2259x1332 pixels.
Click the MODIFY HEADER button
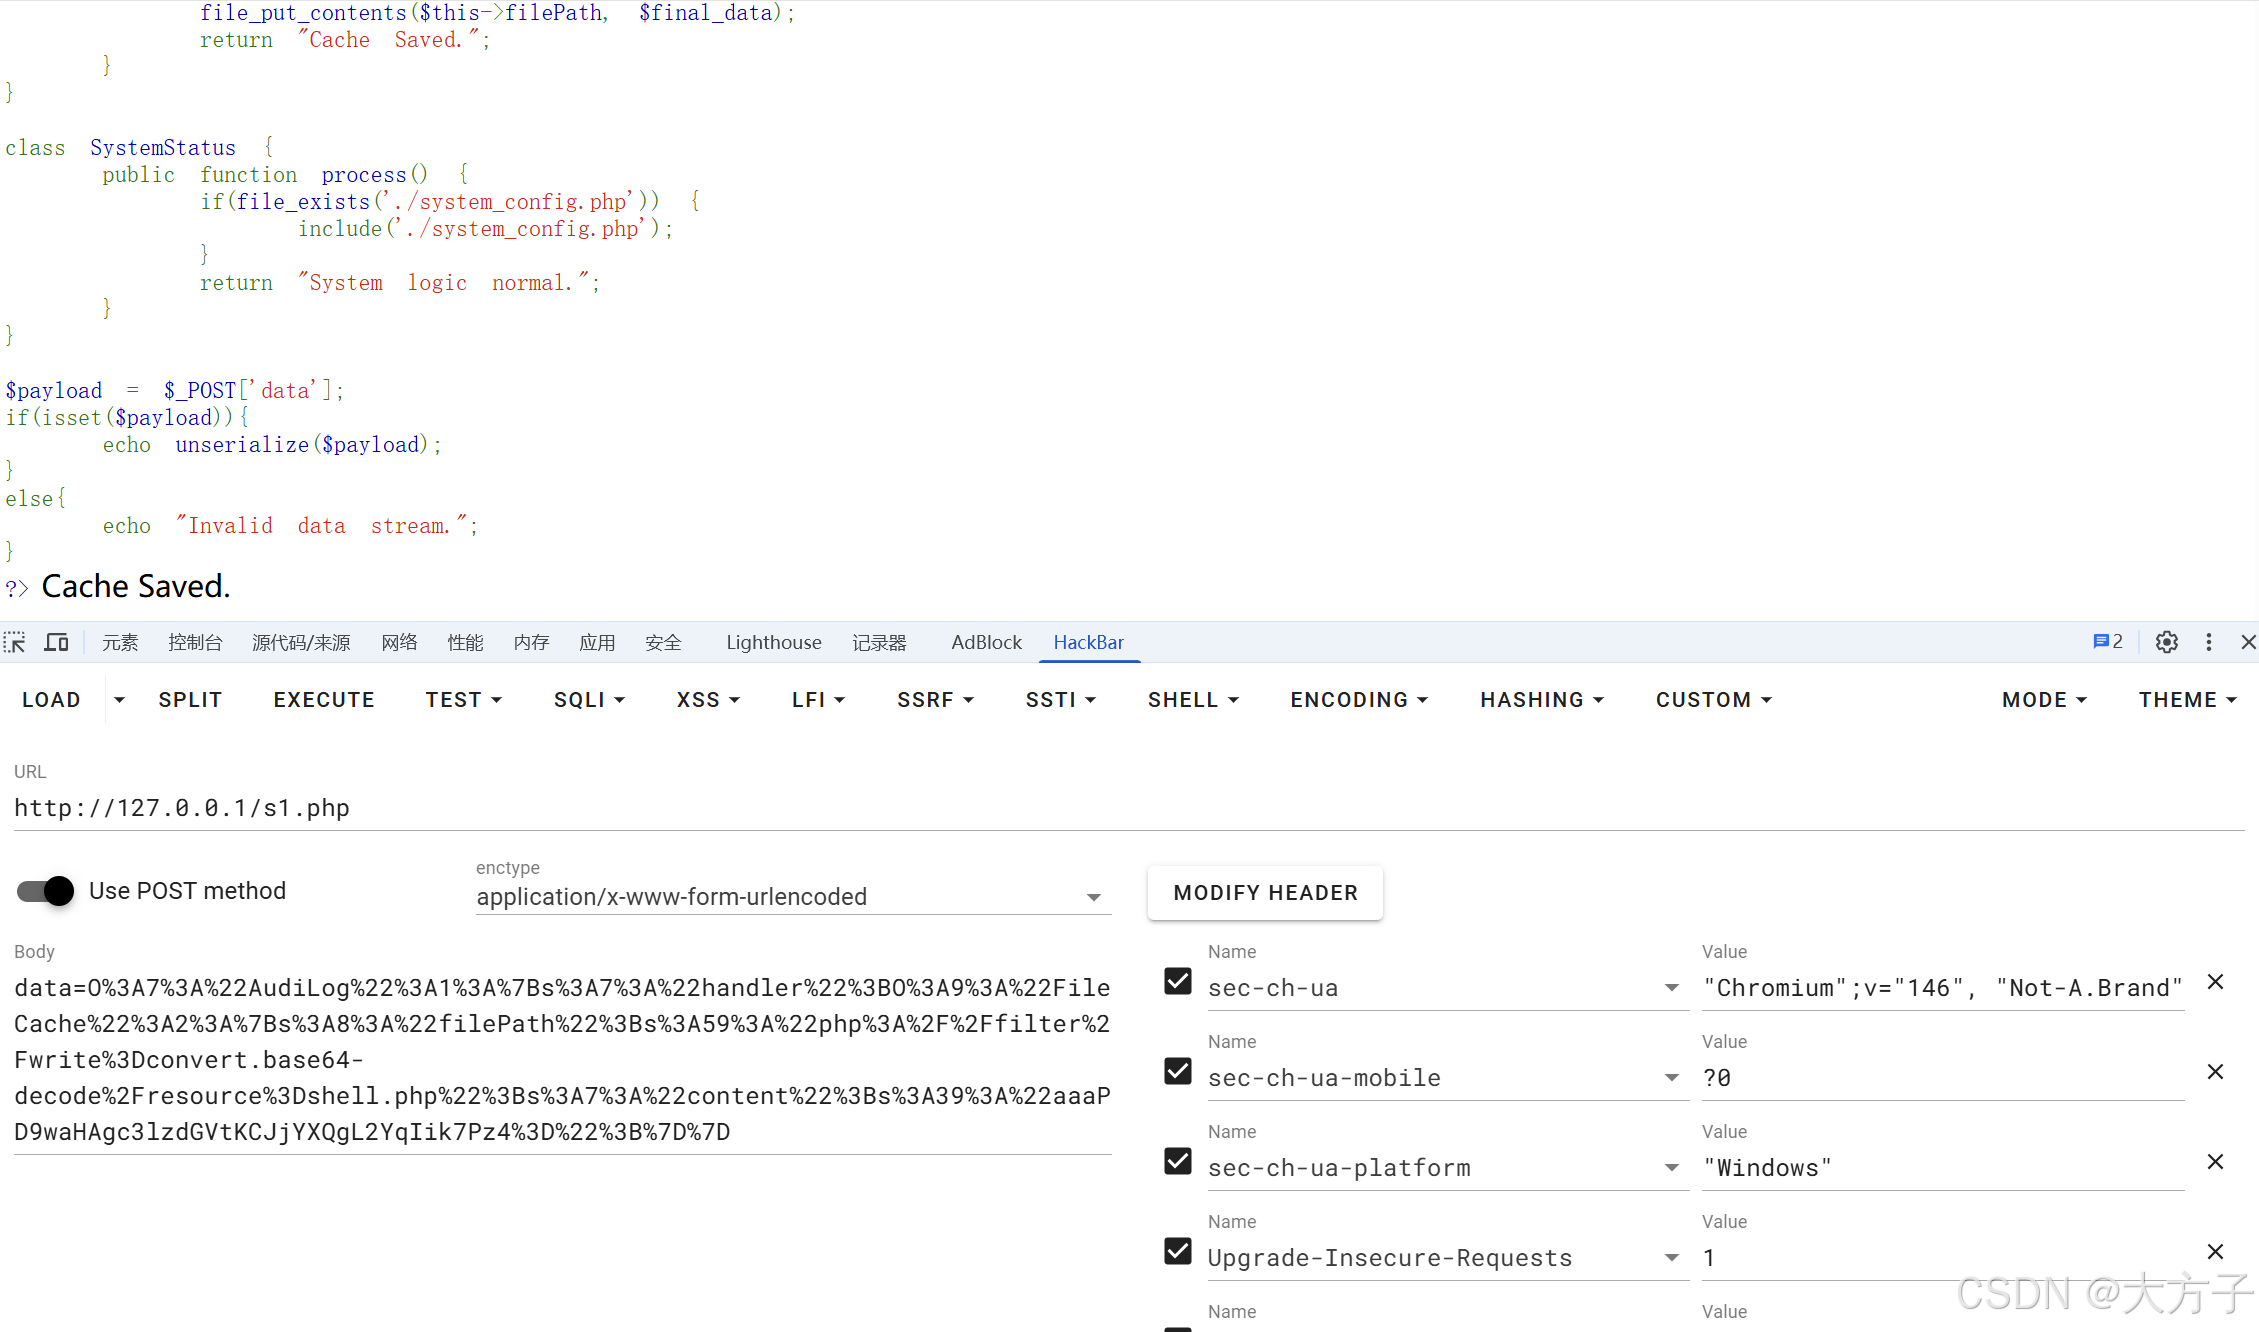coord(1265,892)
